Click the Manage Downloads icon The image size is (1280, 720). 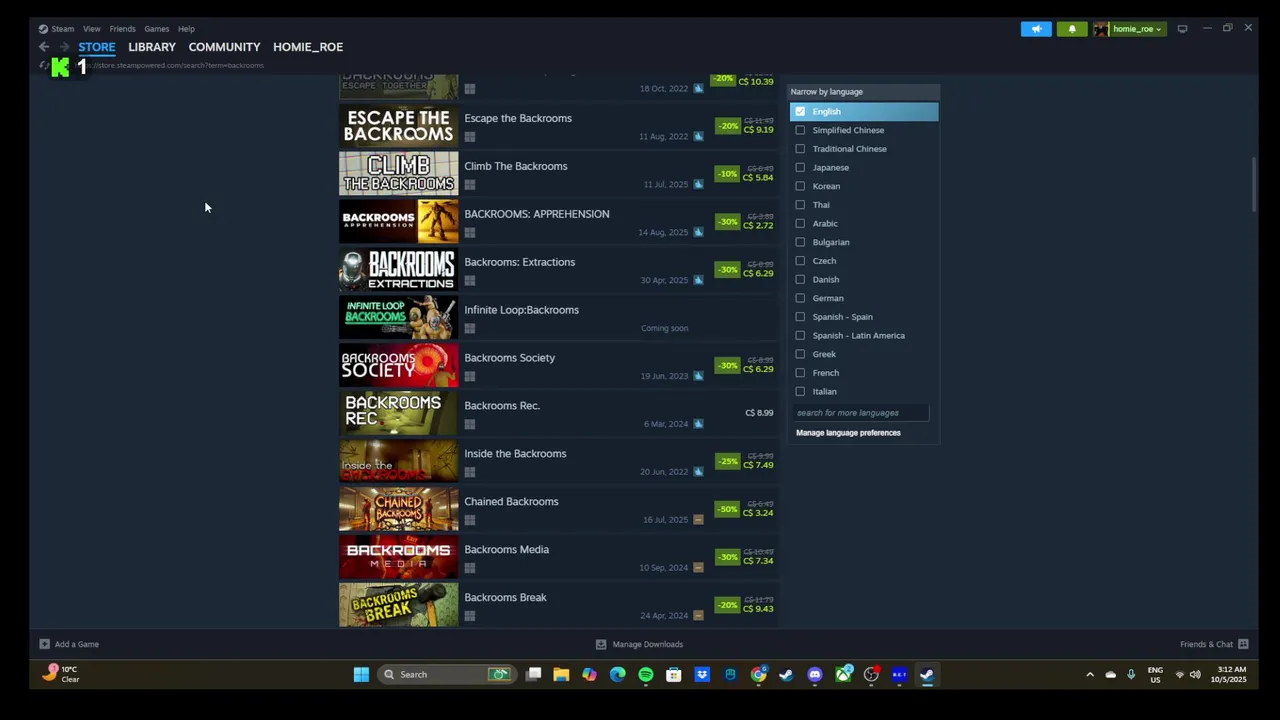tap(601, 644)
